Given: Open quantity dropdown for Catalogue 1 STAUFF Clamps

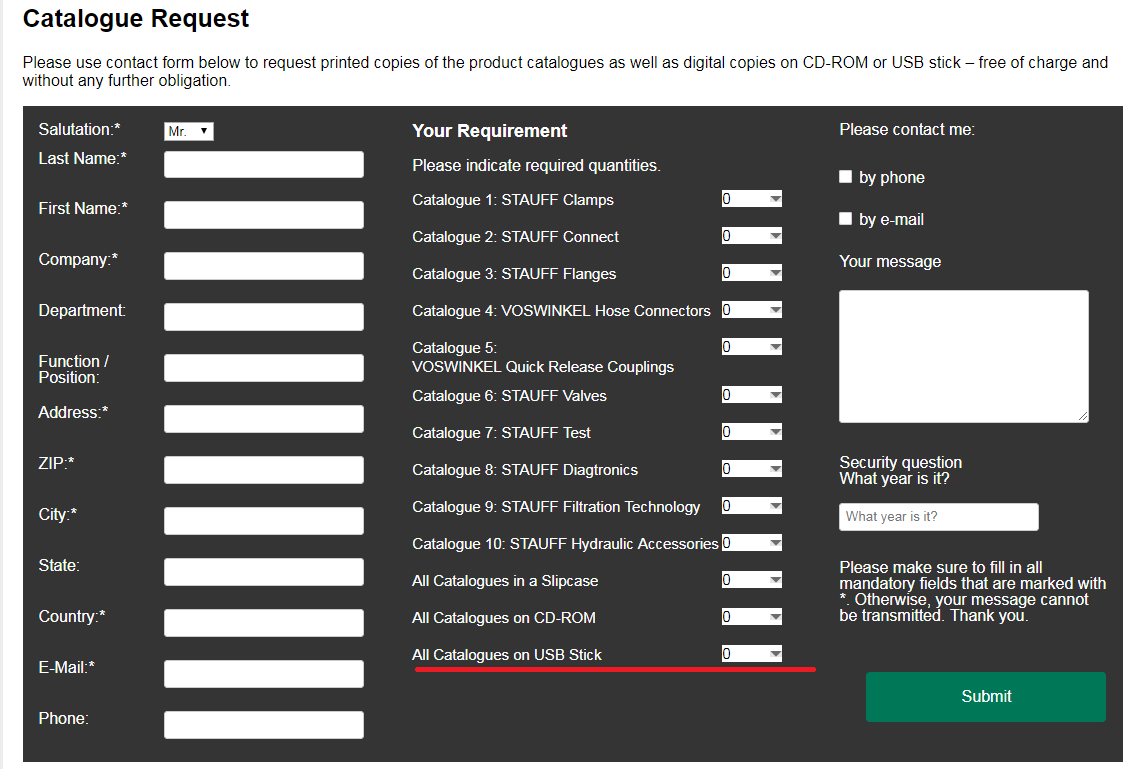Looking at the screenshot, I should tap(752, 199).
